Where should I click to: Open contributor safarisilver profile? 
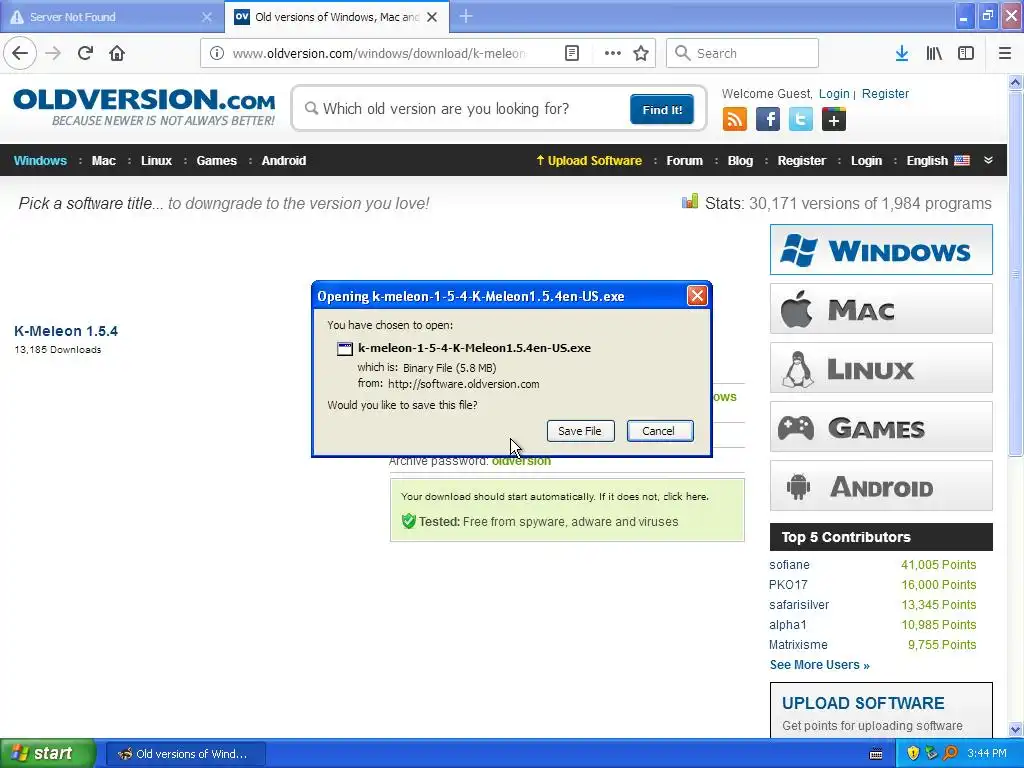pos(799,605)
